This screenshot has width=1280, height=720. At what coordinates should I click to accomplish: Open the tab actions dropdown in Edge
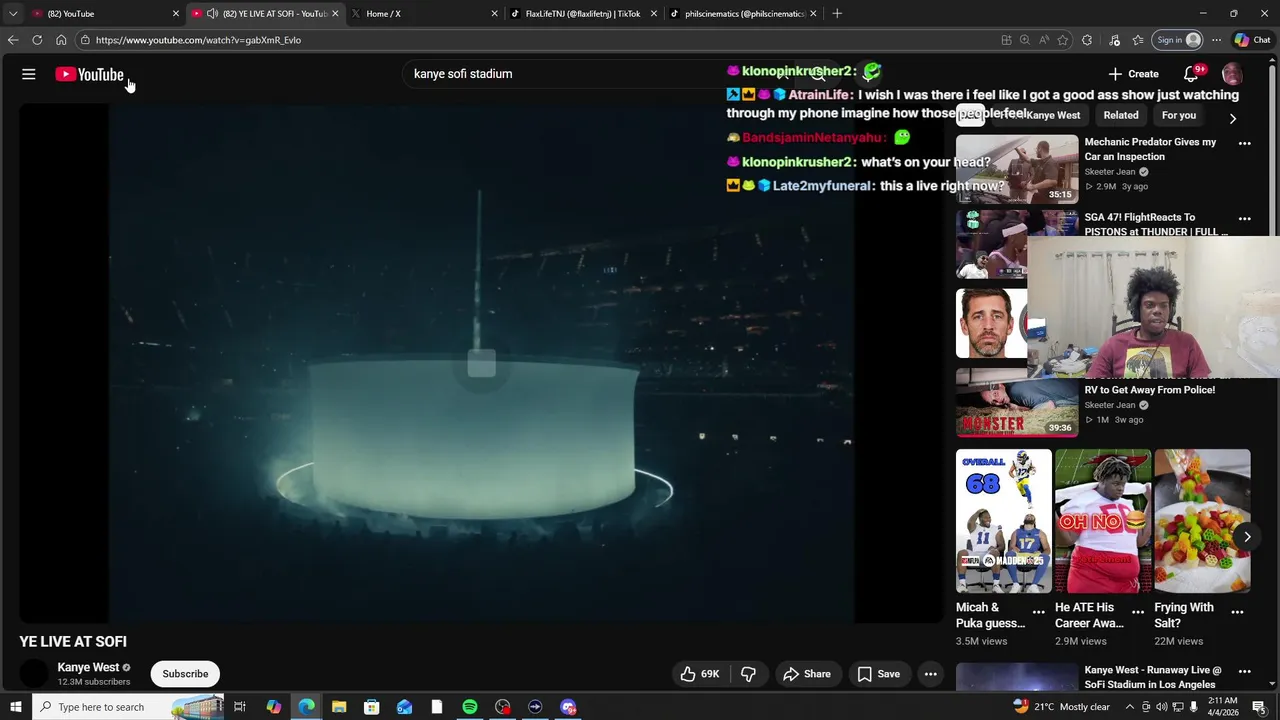click(13, 14)
